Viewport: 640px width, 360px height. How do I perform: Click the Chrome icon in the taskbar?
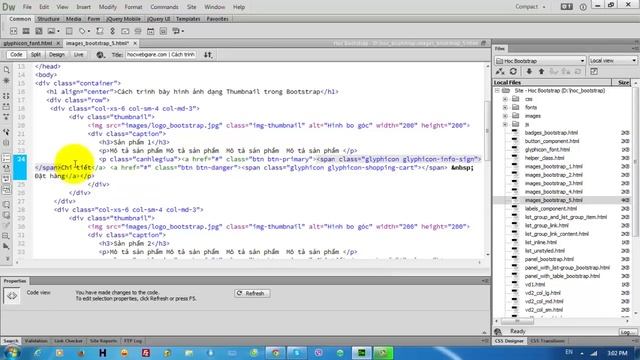coord(276,353)
